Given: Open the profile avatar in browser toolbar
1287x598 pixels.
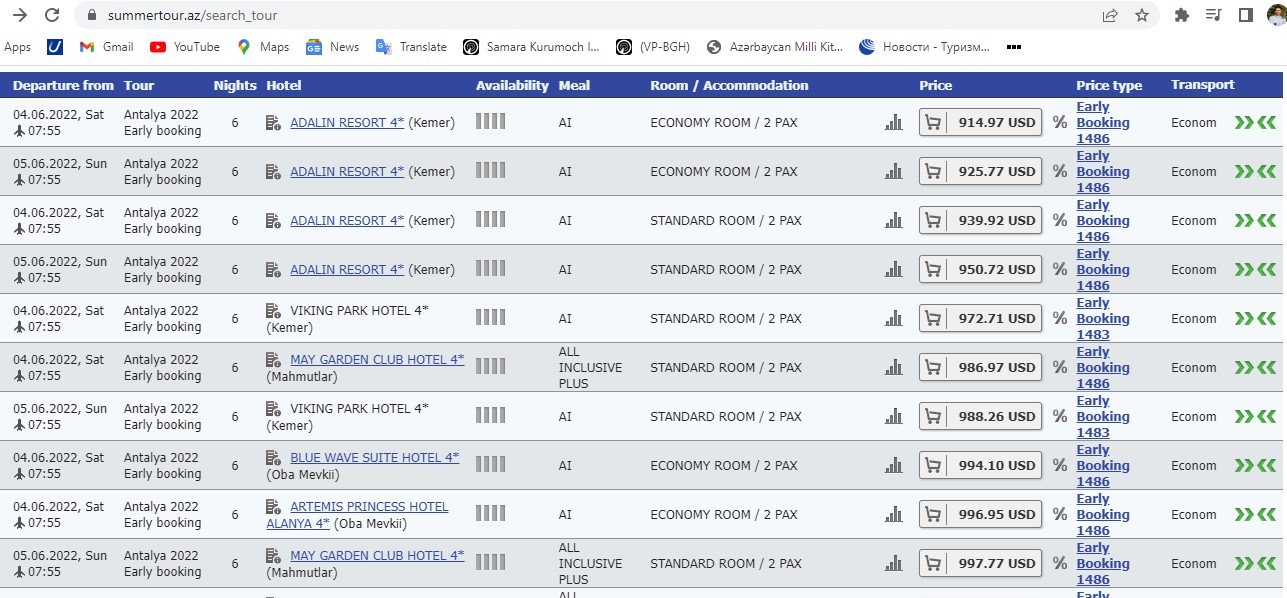Looking at the screenshot, I should click(x=1277, y=15).
